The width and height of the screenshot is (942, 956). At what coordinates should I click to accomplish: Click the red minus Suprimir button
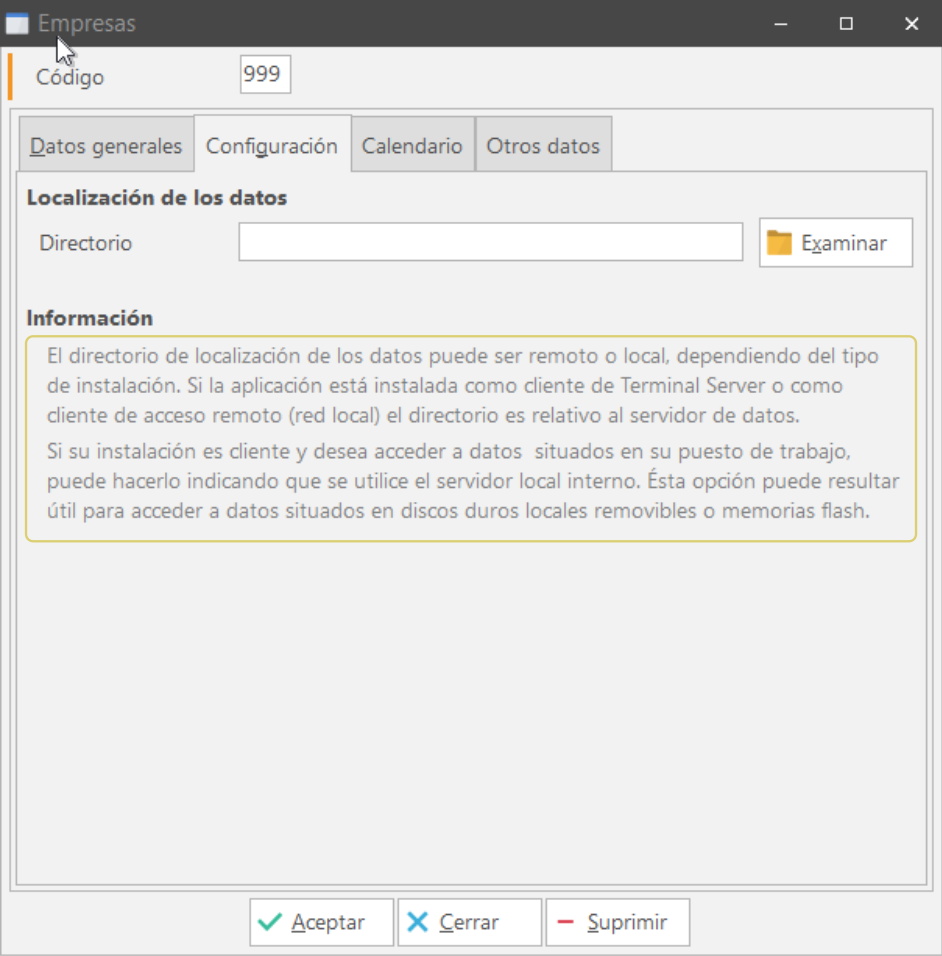pyautogui.click(x=617, y=922)
